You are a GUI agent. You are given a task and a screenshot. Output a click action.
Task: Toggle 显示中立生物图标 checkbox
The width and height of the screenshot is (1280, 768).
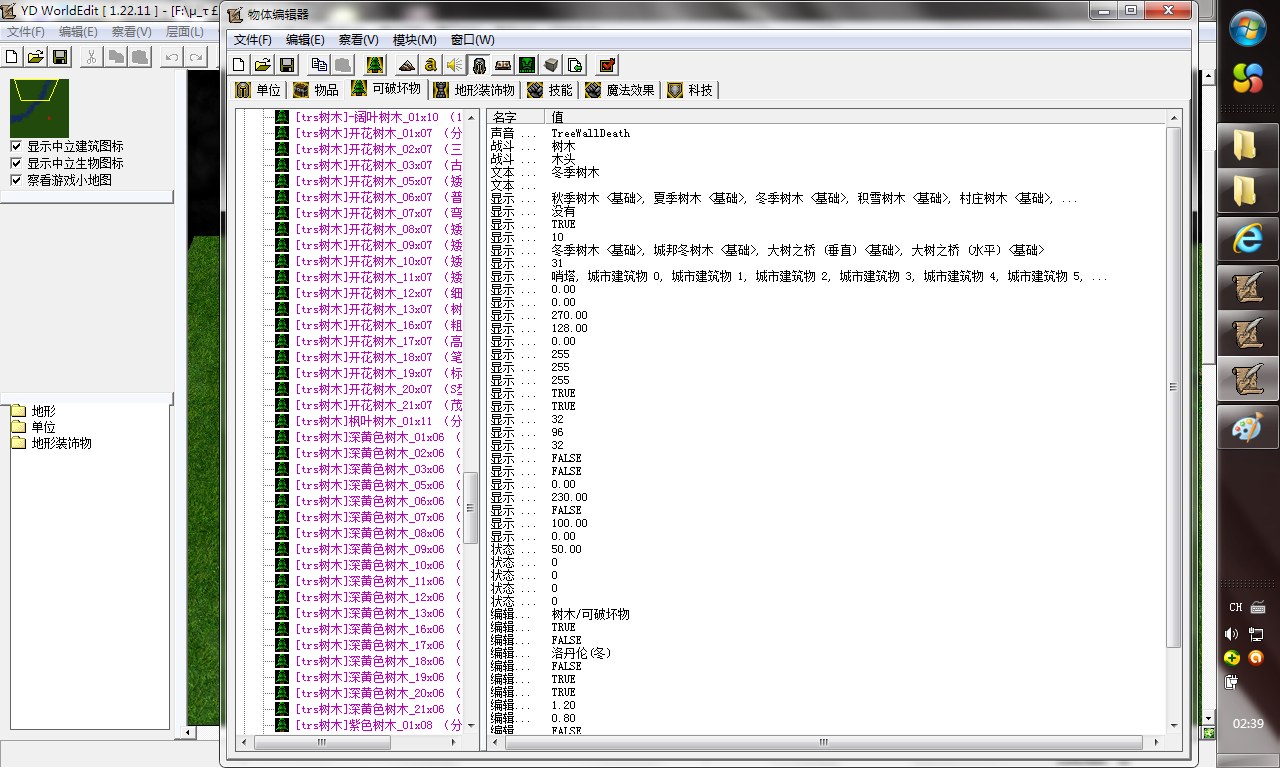tap(16, 163)
